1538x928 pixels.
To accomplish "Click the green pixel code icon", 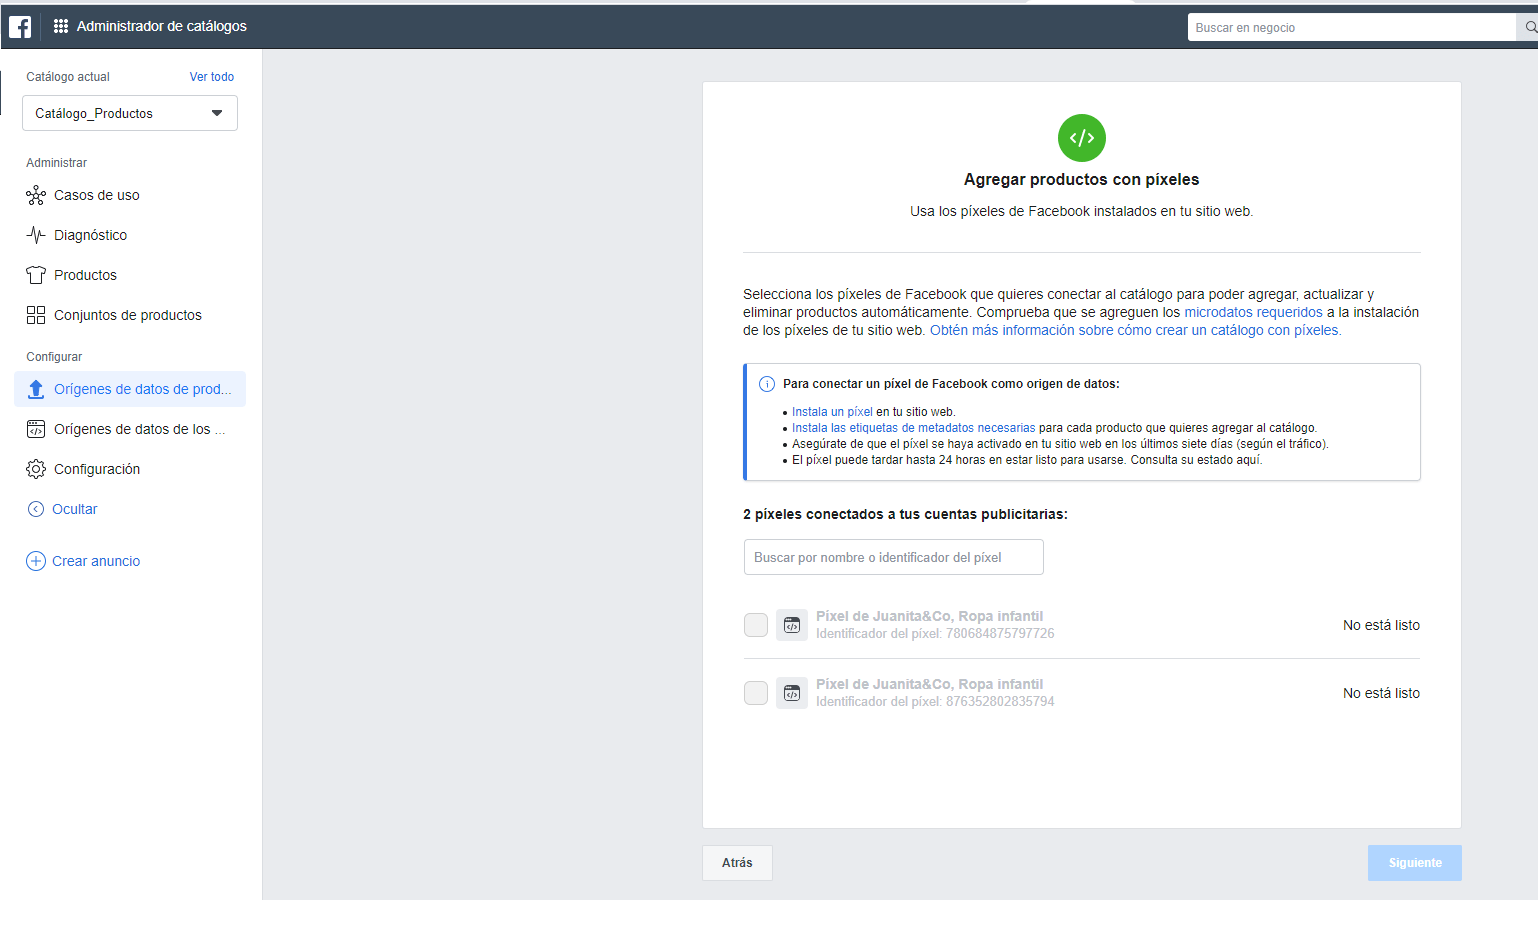I will click(1082, 138).
